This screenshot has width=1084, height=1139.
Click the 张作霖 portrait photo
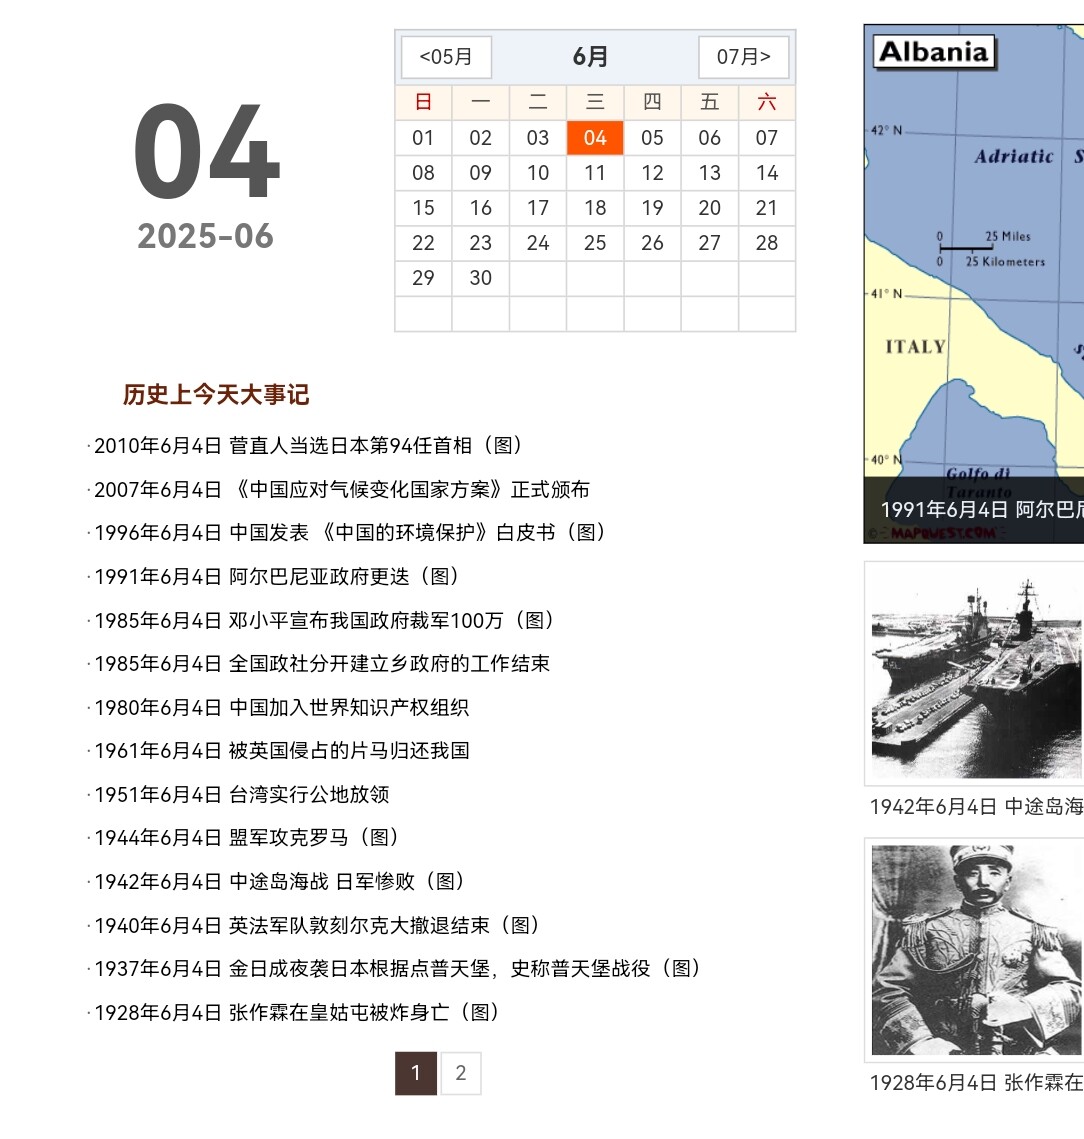pos(976,950)
